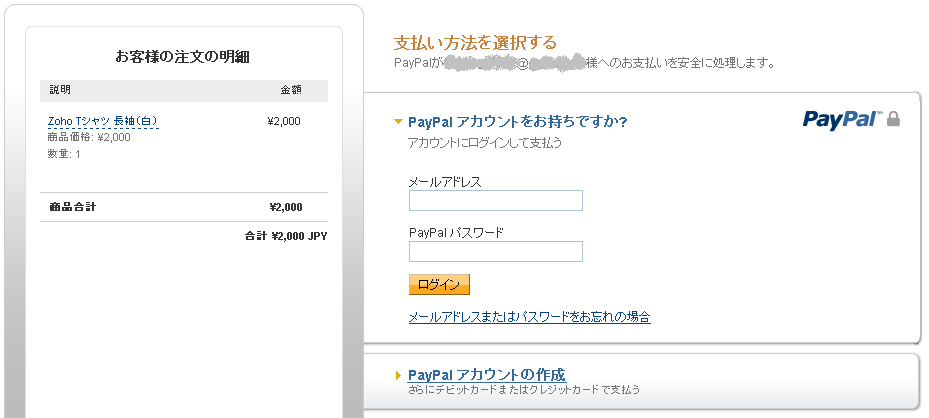Viewport: 929px width, 418px height.
Task: Click the 商品合計 subtotal row
Action: click(184, 207)
